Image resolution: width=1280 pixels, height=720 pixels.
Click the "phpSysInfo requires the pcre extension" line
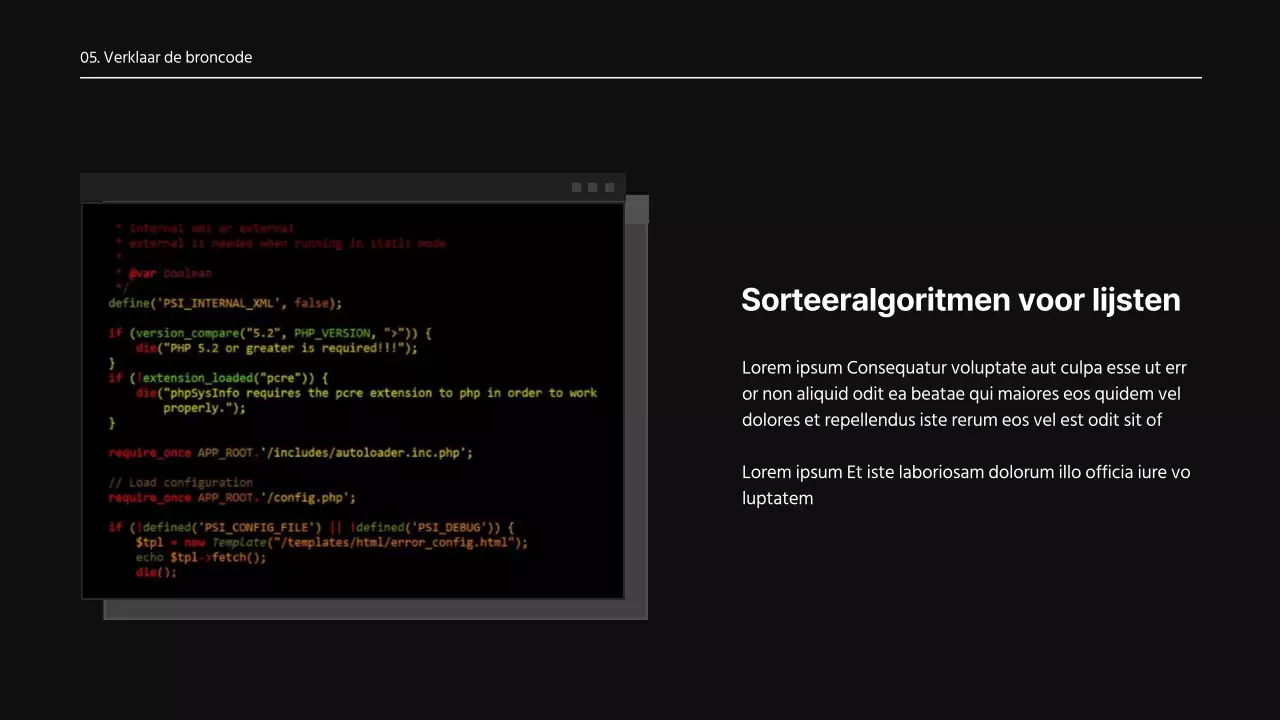coord(366,393)
